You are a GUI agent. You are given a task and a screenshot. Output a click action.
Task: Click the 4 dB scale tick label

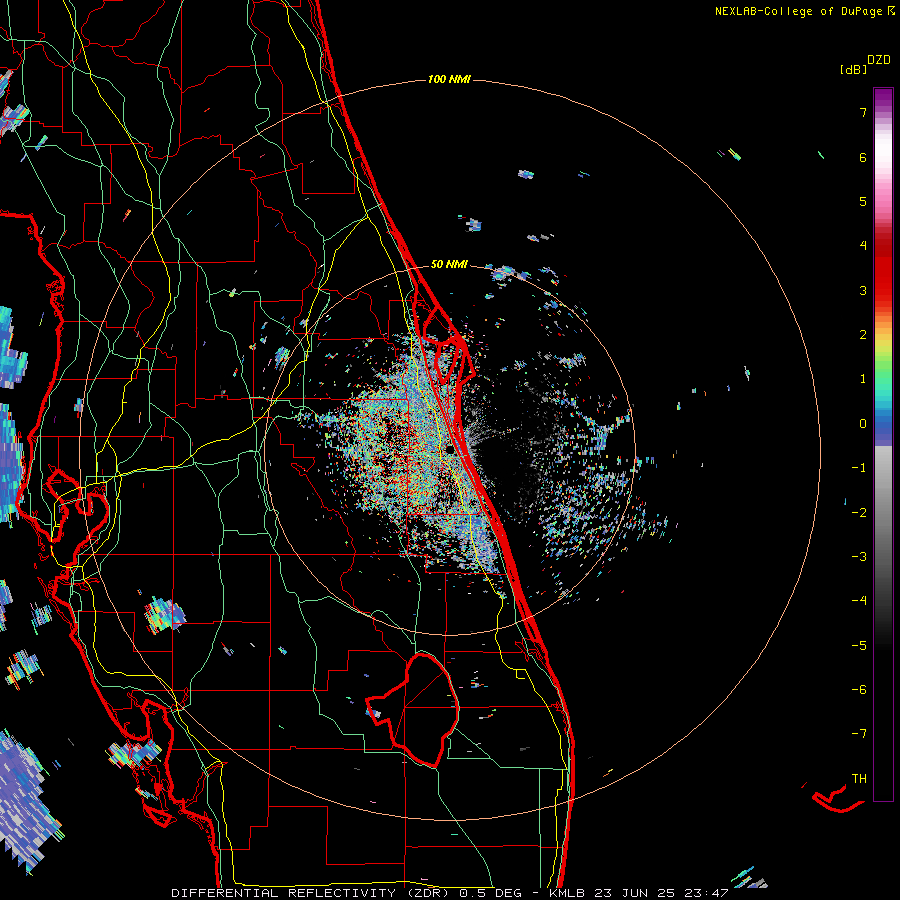click(x=863, y=246)
